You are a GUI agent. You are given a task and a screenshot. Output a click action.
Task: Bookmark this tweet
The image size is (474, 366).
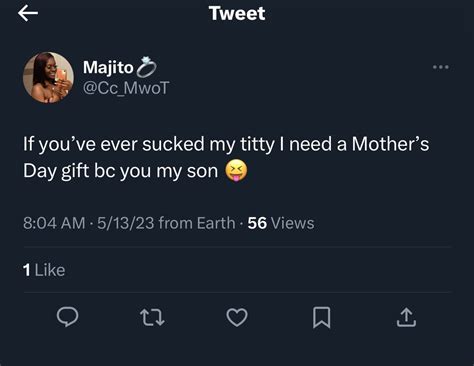tap(322, 317)
